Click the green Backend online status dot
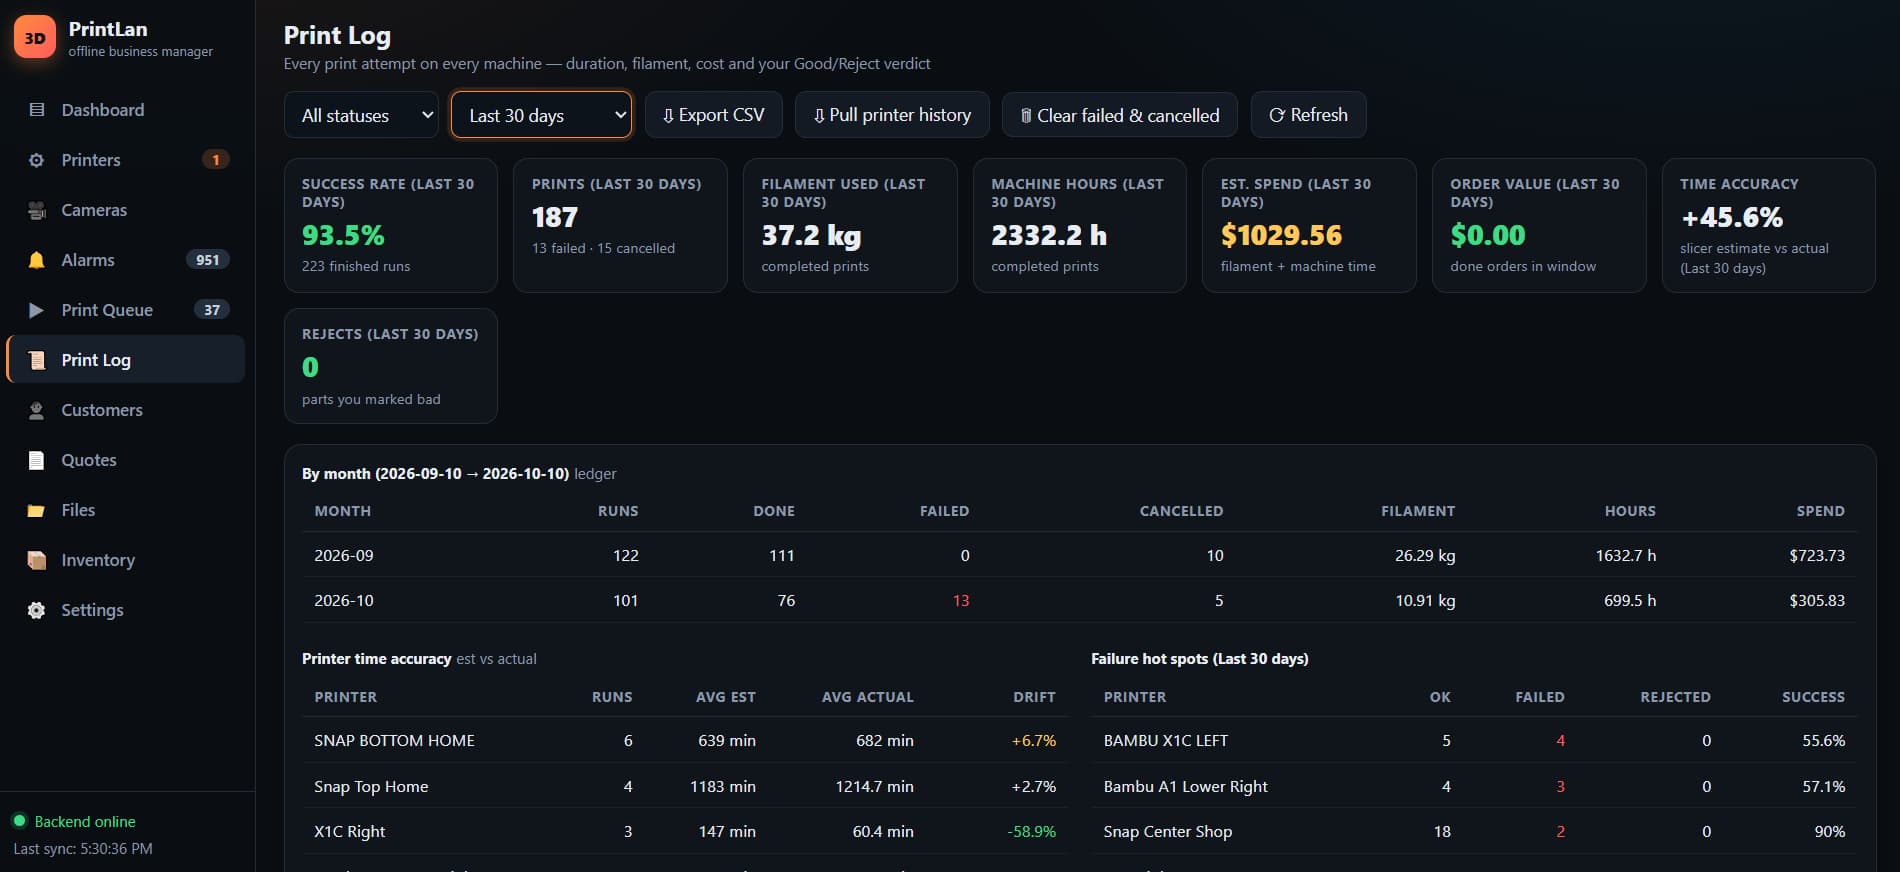 [19, 821]
